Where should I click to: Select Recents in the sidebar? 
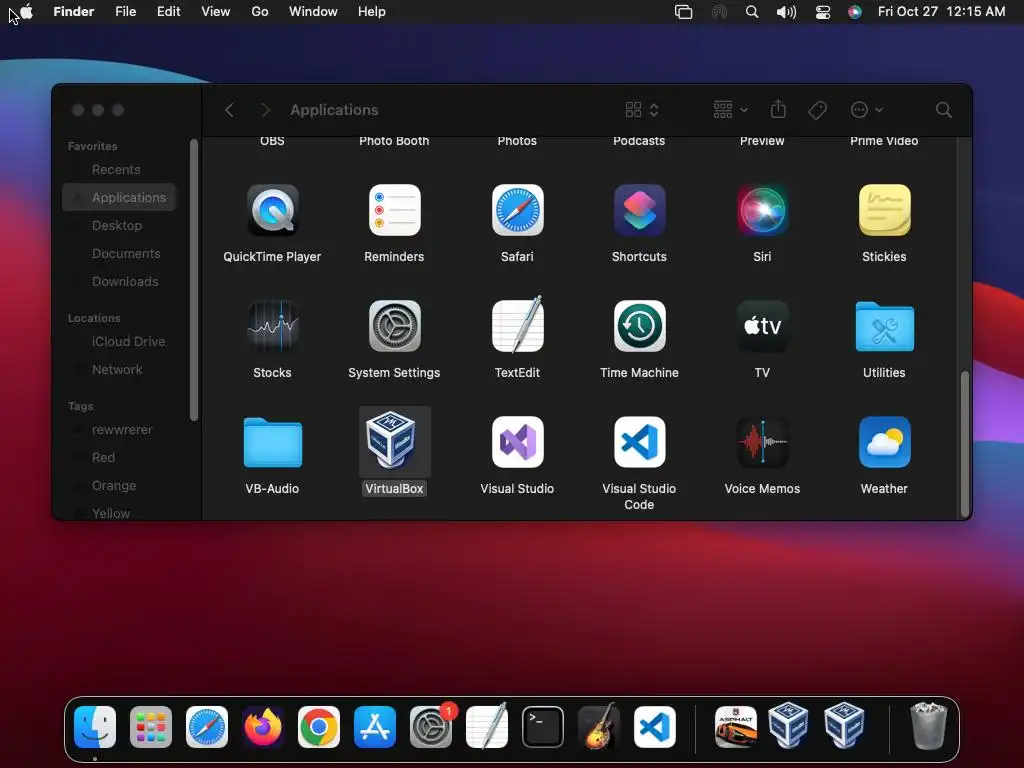120,170
